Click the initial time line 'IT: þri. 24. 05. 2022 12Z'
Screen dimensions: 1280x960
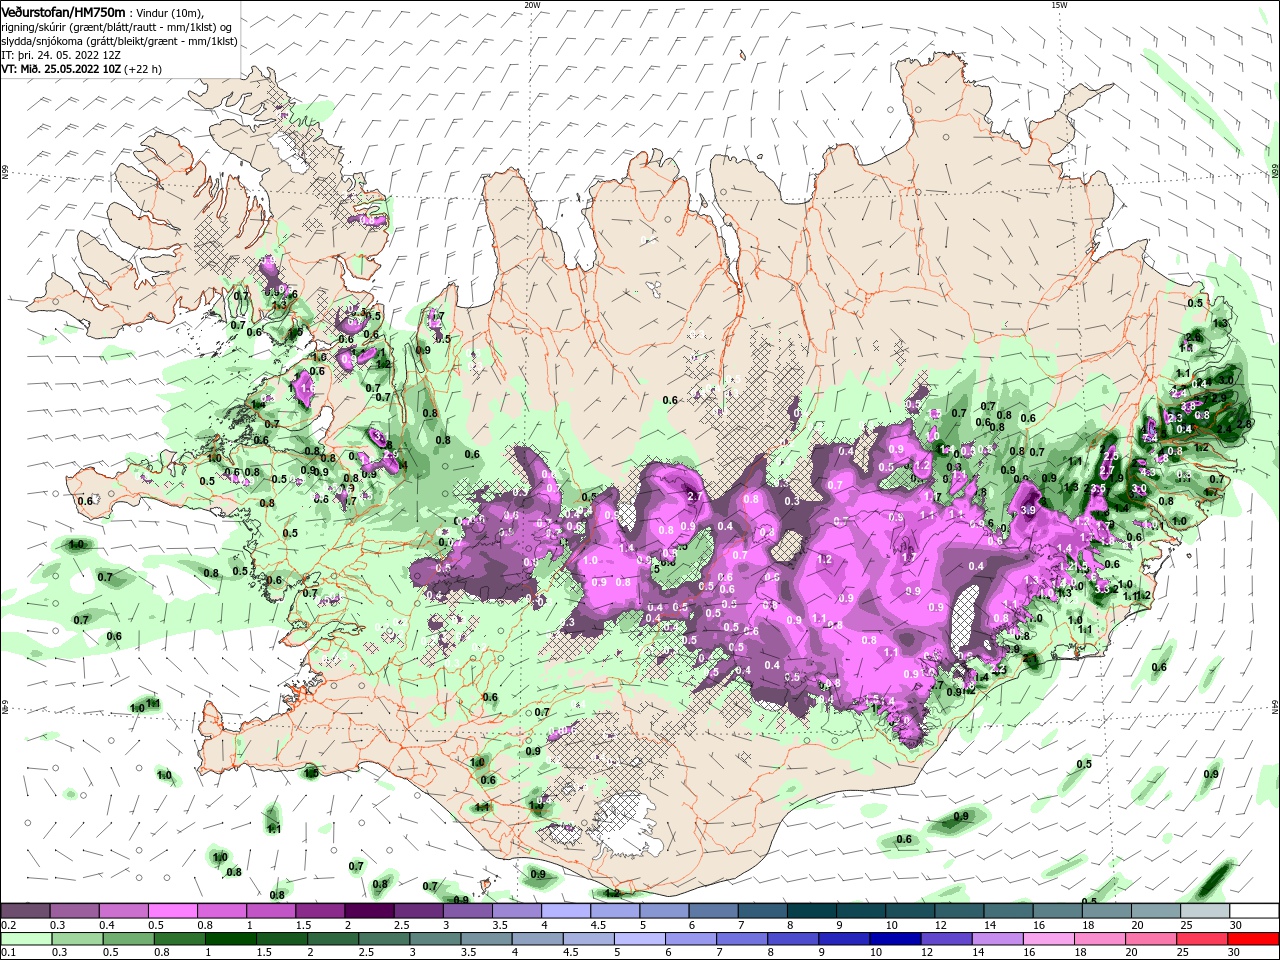coord(62,55)
